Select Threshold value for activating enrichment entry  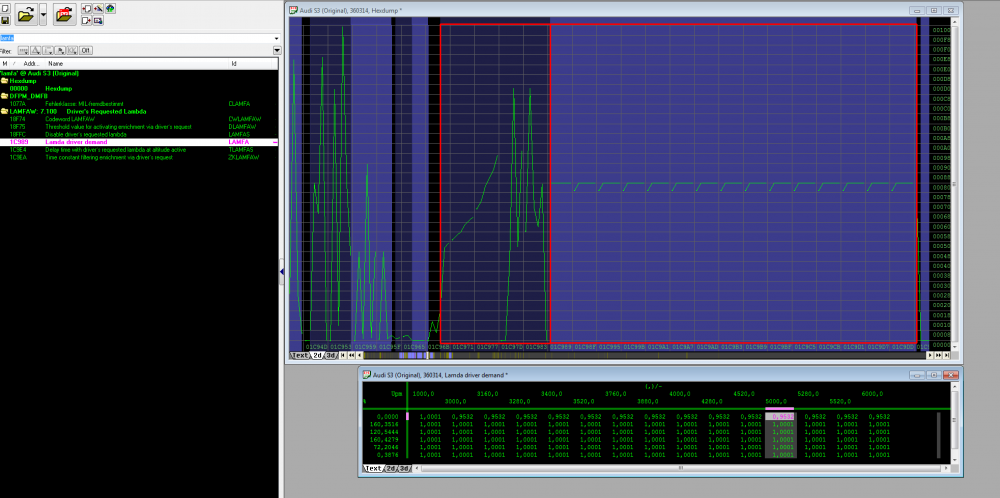point(139,127)
